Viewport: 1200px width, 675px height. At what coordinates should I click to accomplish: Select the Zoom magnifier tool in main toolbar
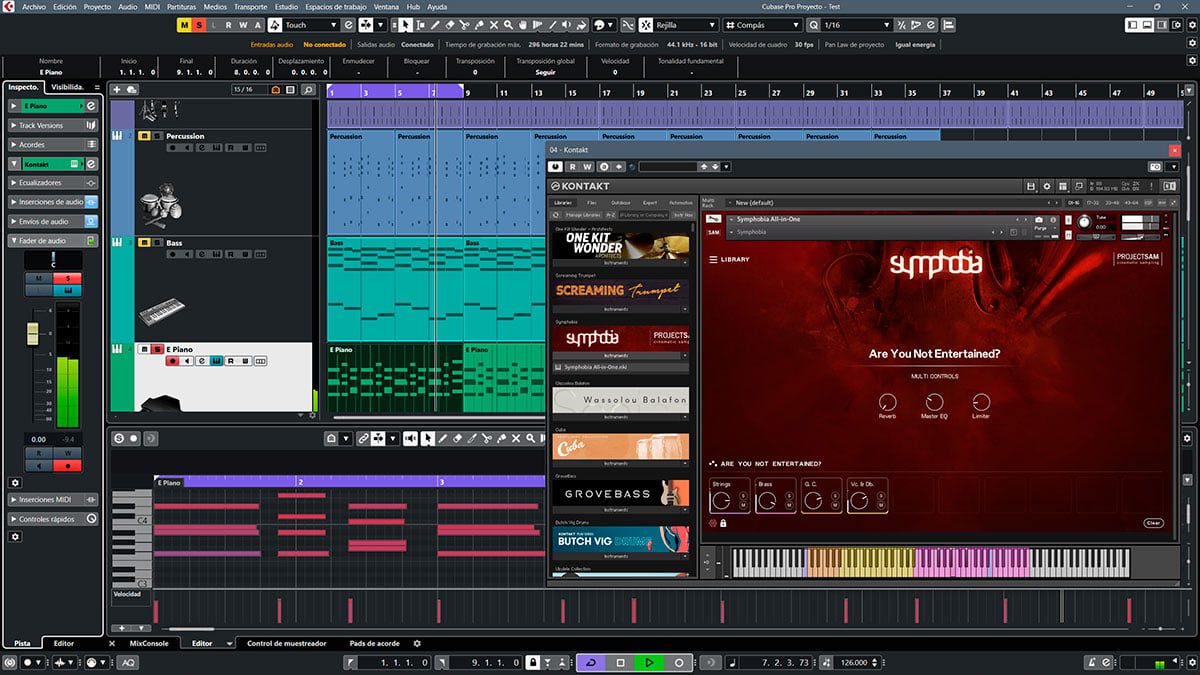[509, 25]
